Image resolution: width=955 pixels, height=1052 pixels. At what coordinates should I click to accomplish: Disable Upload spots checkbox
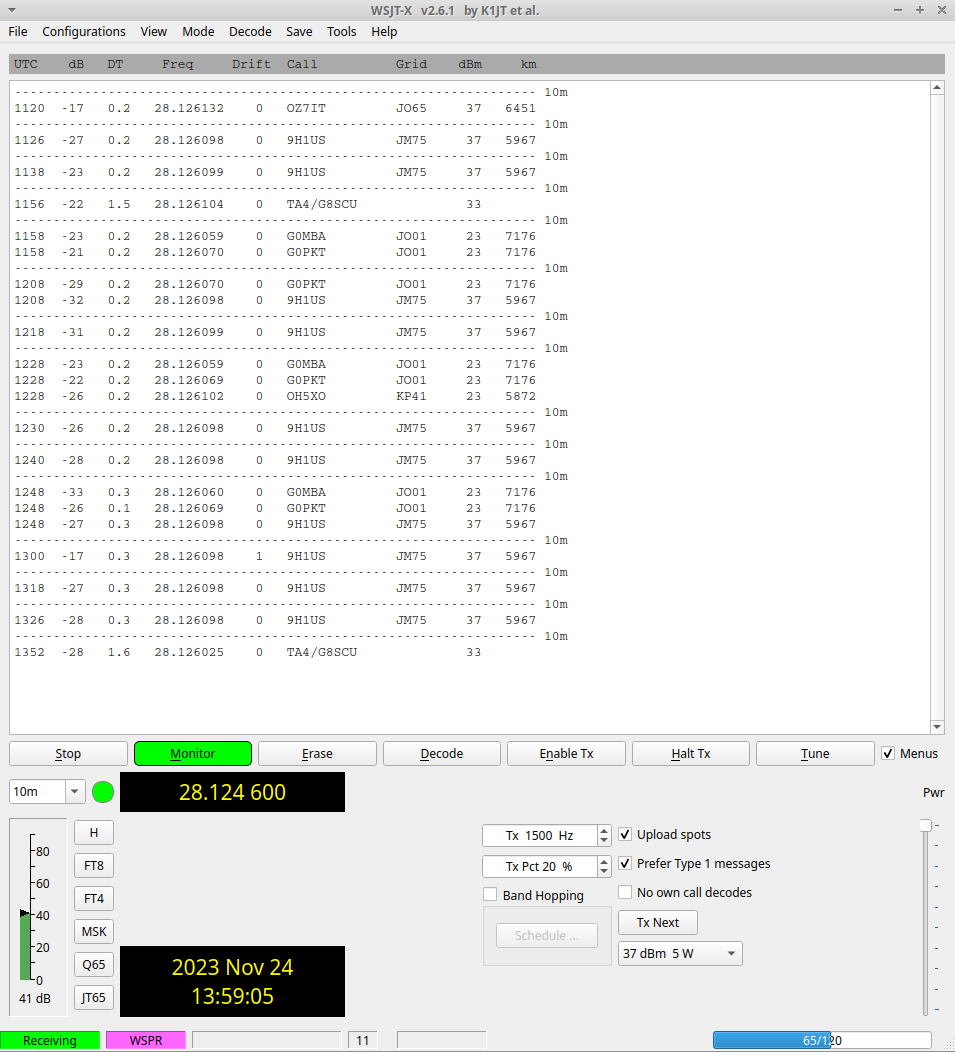(x=625, y=835)
